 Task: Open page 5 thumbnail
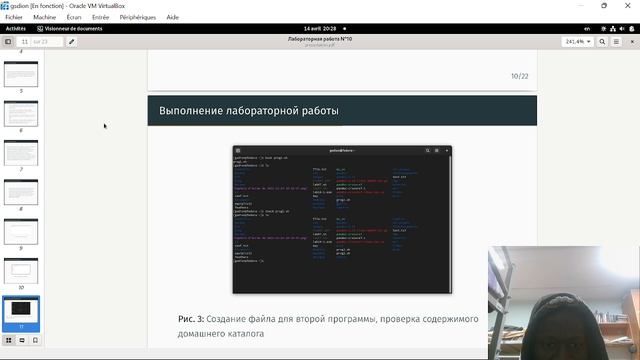(21, 74)
